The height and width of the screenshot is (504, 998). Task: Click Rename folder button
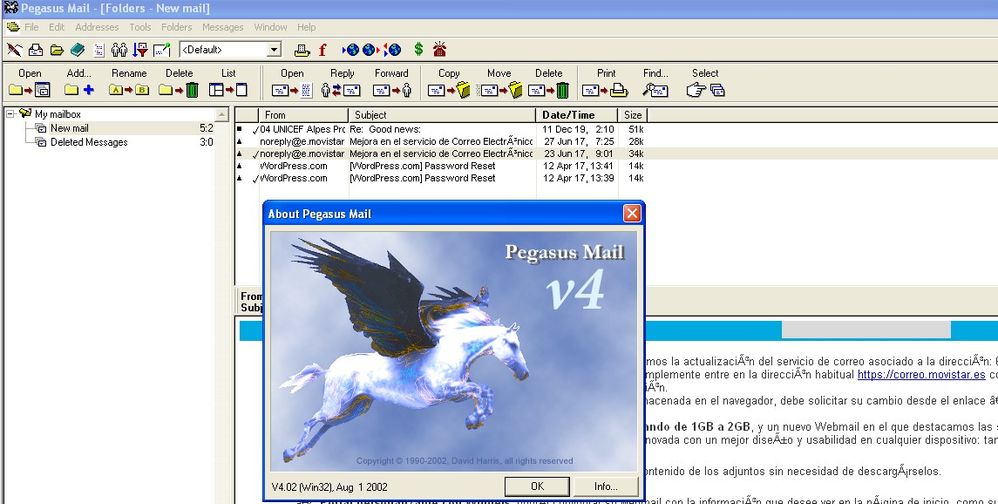tap(129, 83)
